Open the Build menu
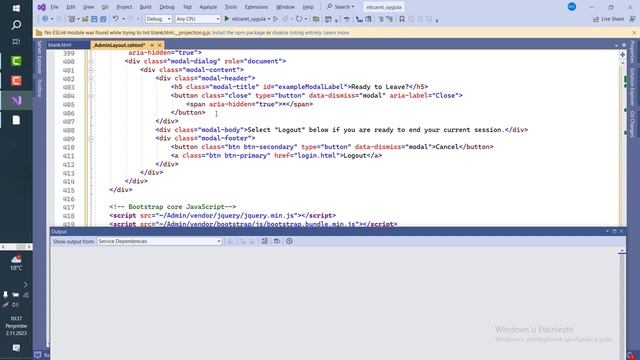The image size is (640, 360). (145, 7)
